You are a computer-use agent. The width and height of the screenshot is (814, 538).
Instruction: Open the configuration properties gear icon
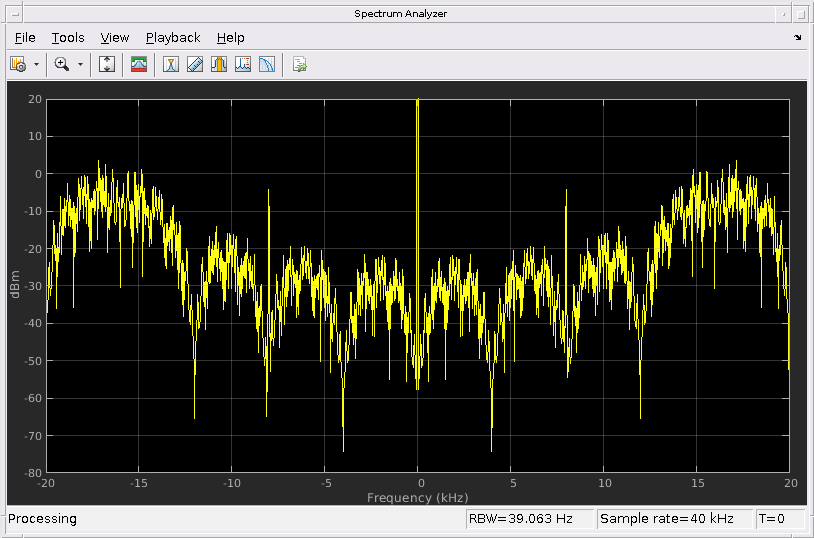point(18,65)
